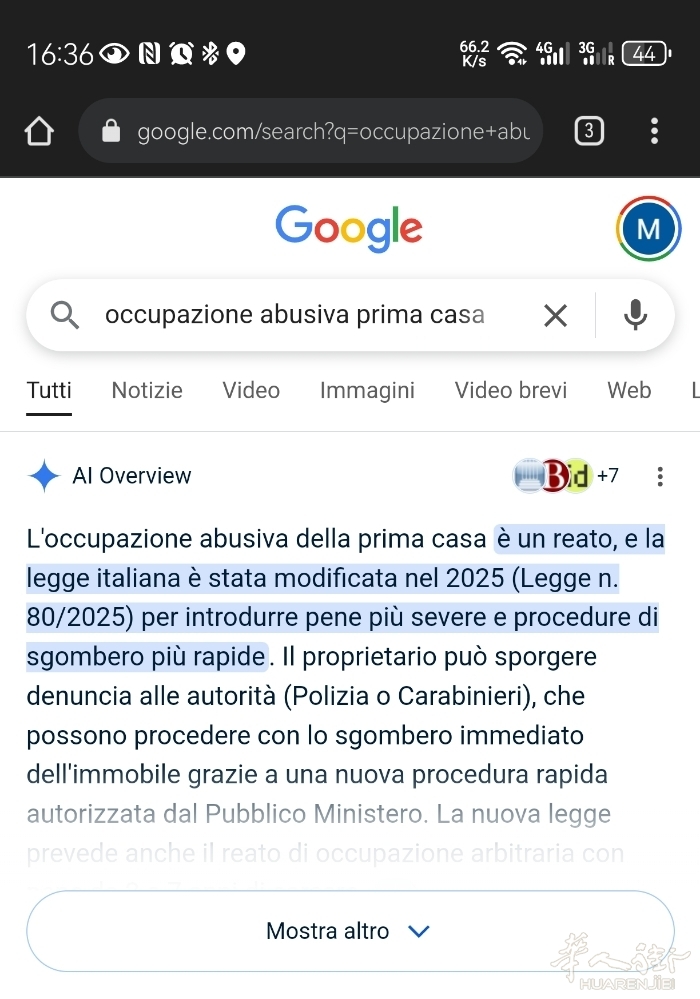Start voice search with the microphone icon
700x999 pixels.
(635, 315)
